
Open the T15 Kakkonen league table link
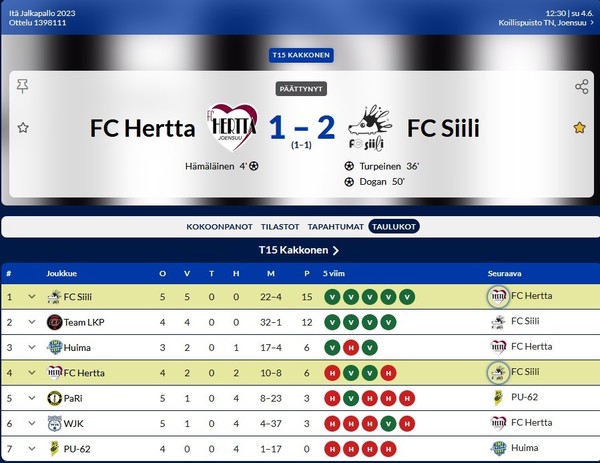point(299,250)
